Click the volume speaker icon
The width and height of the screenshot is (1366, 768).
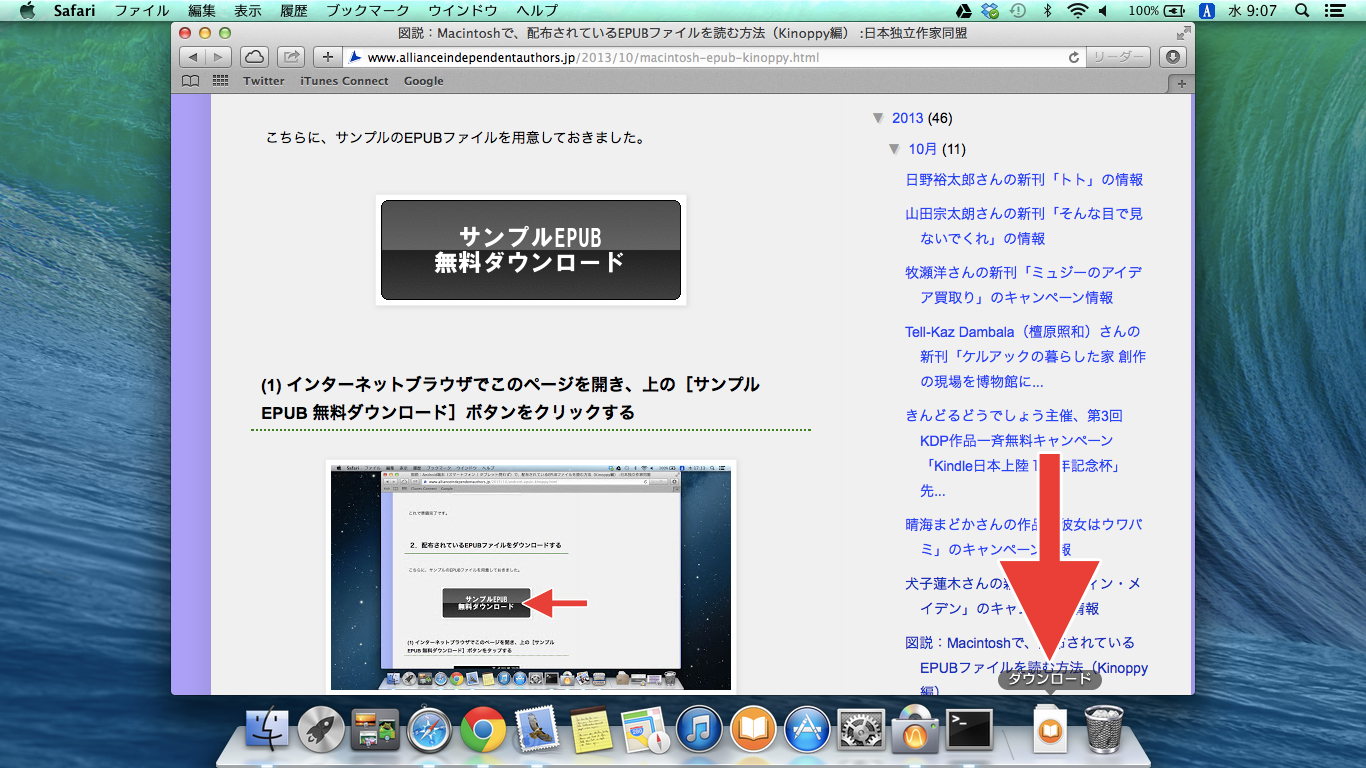(x=1103, y=11)
